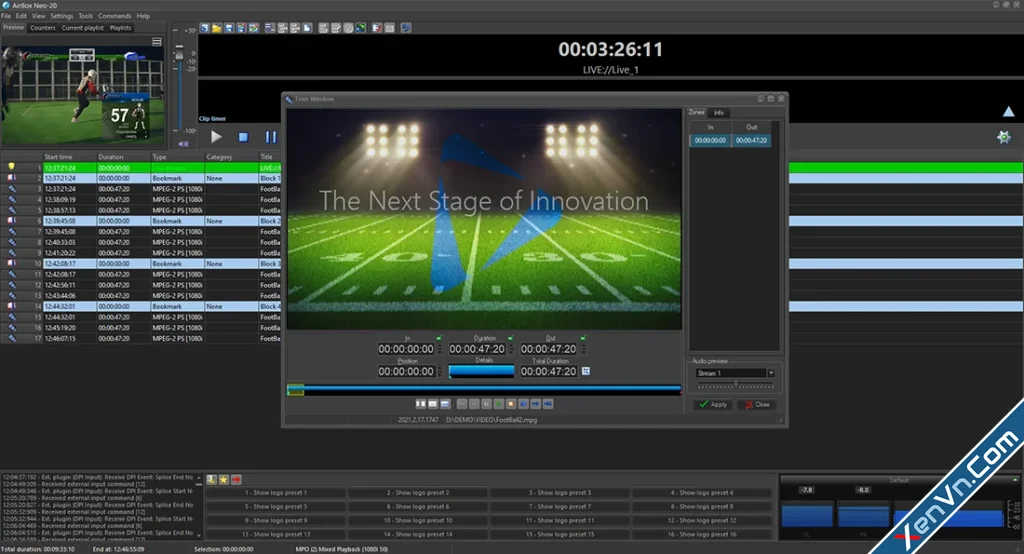Switch to the Playlists tab
Viewport: 1024px width, 554px height.
(120, 28)
